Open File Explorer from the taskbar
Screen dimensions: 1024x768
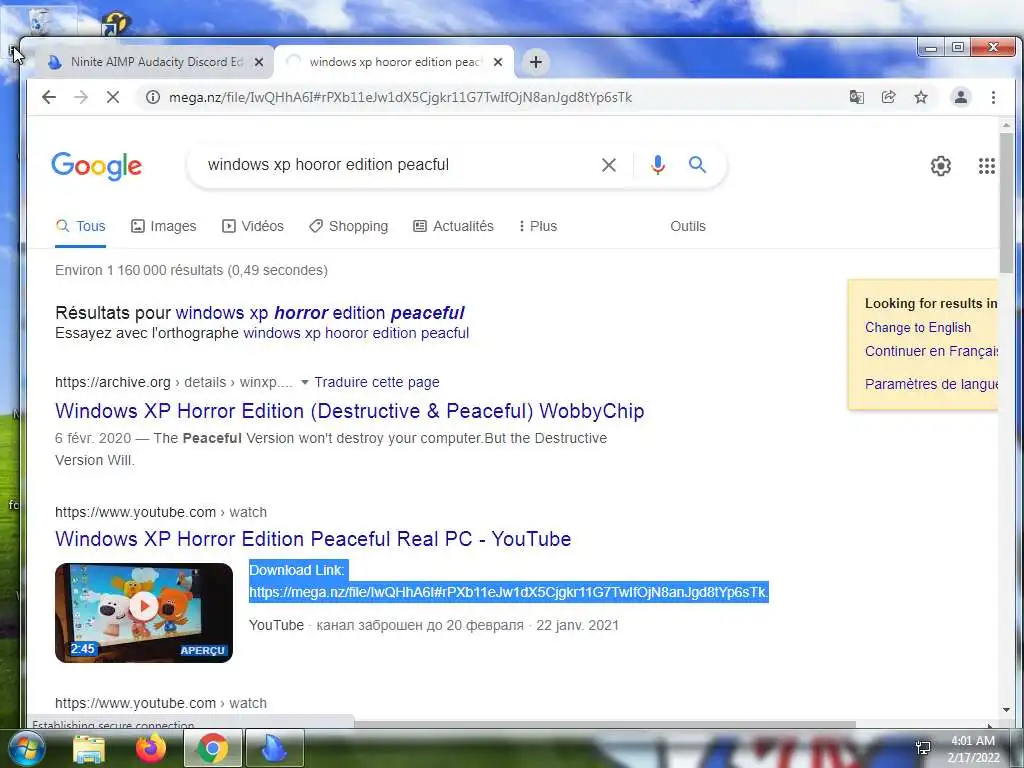(x=89, y=749)
